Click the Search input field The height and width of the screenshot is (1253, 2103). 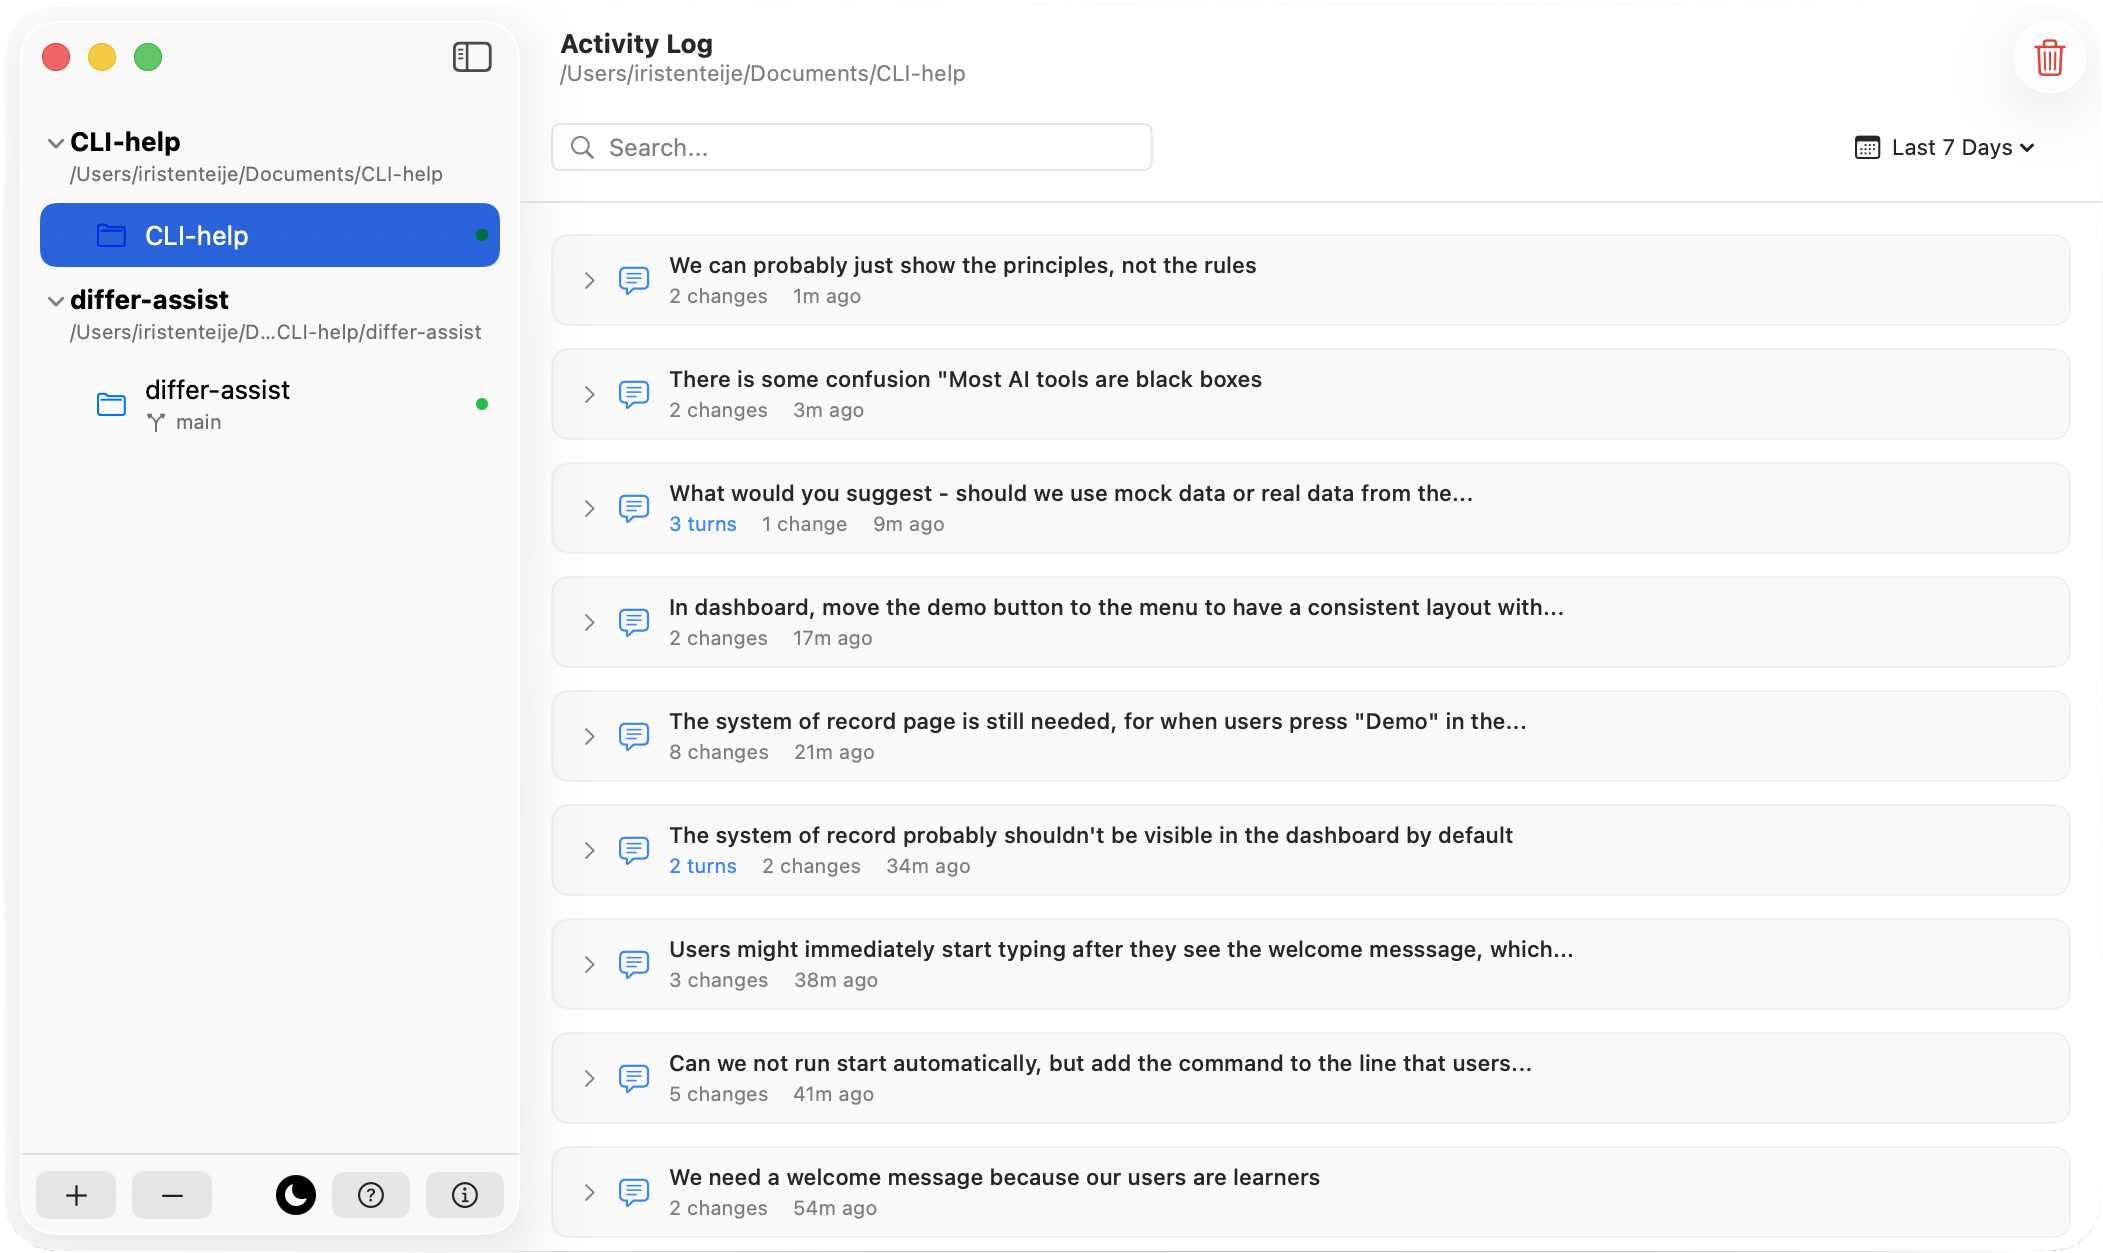click(852, 148)
